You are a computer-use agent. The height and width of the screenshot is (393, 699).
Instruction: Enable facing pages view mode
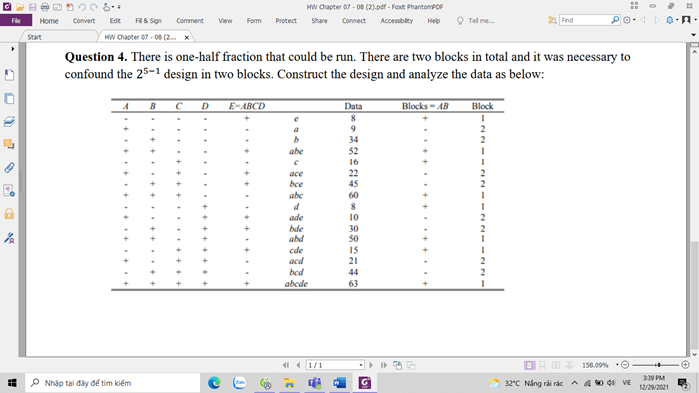tap(556, 365)
